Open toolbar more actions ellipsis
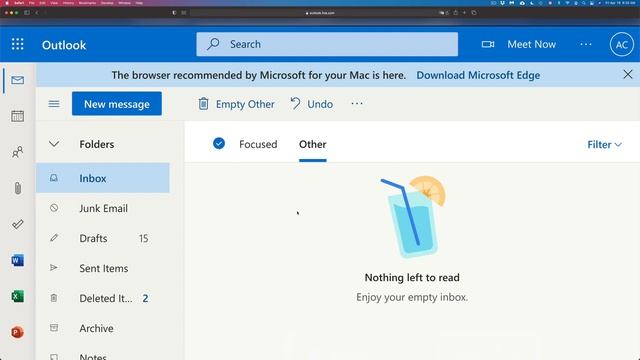Screen dimensions: 640x360 pos(357,104)
